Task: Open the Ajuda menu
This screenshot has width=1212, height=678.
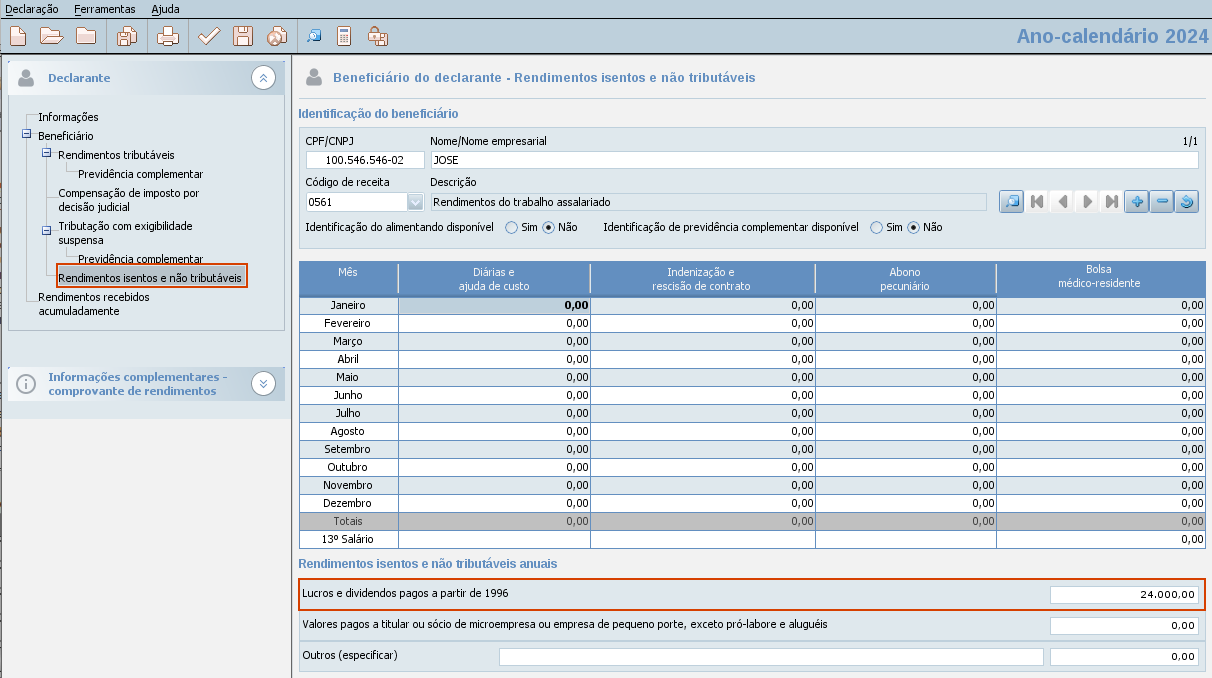Action: pyautogui.click(x=166, y=9)
